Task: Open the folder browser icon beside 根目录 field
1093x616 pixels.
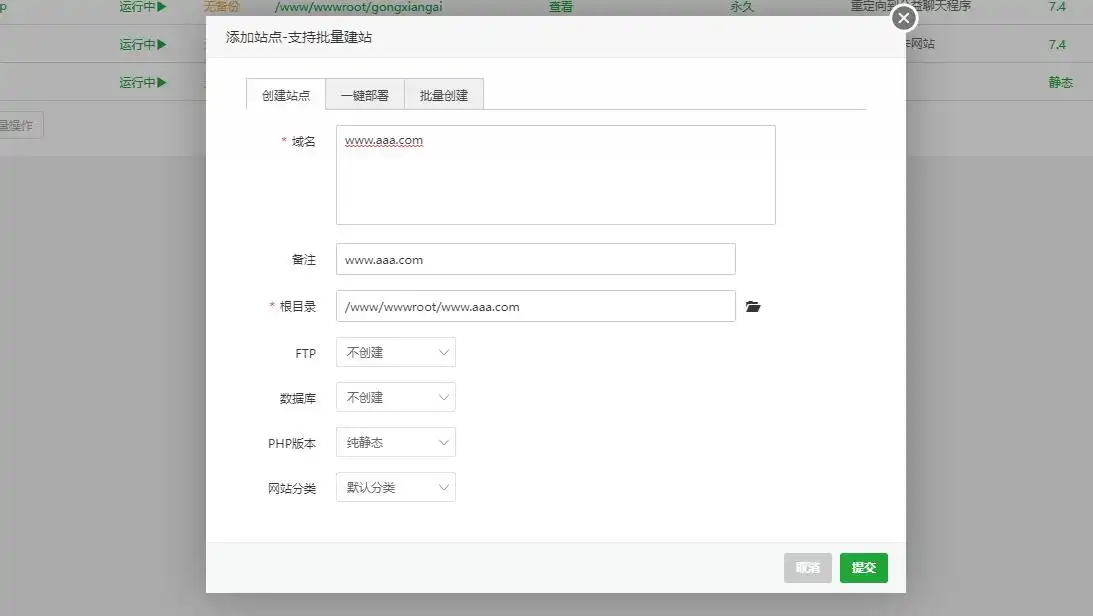Action: click(x=753, y=307)
